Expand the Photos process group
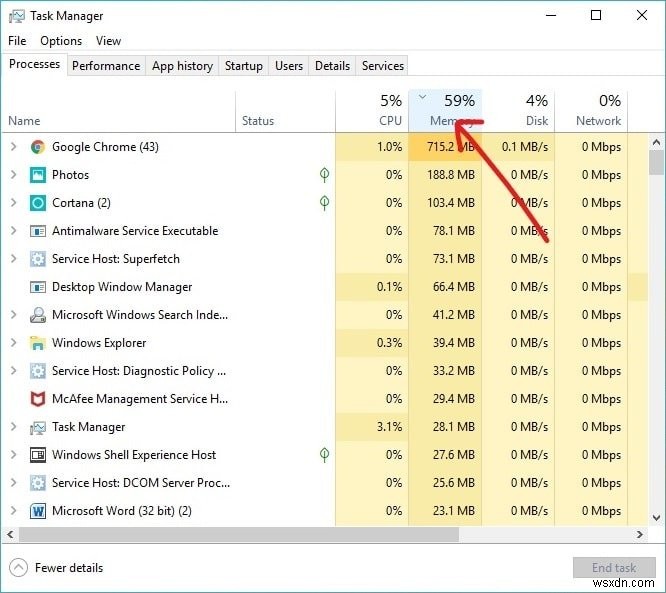 pyautogui.click(x=14, y=175)
